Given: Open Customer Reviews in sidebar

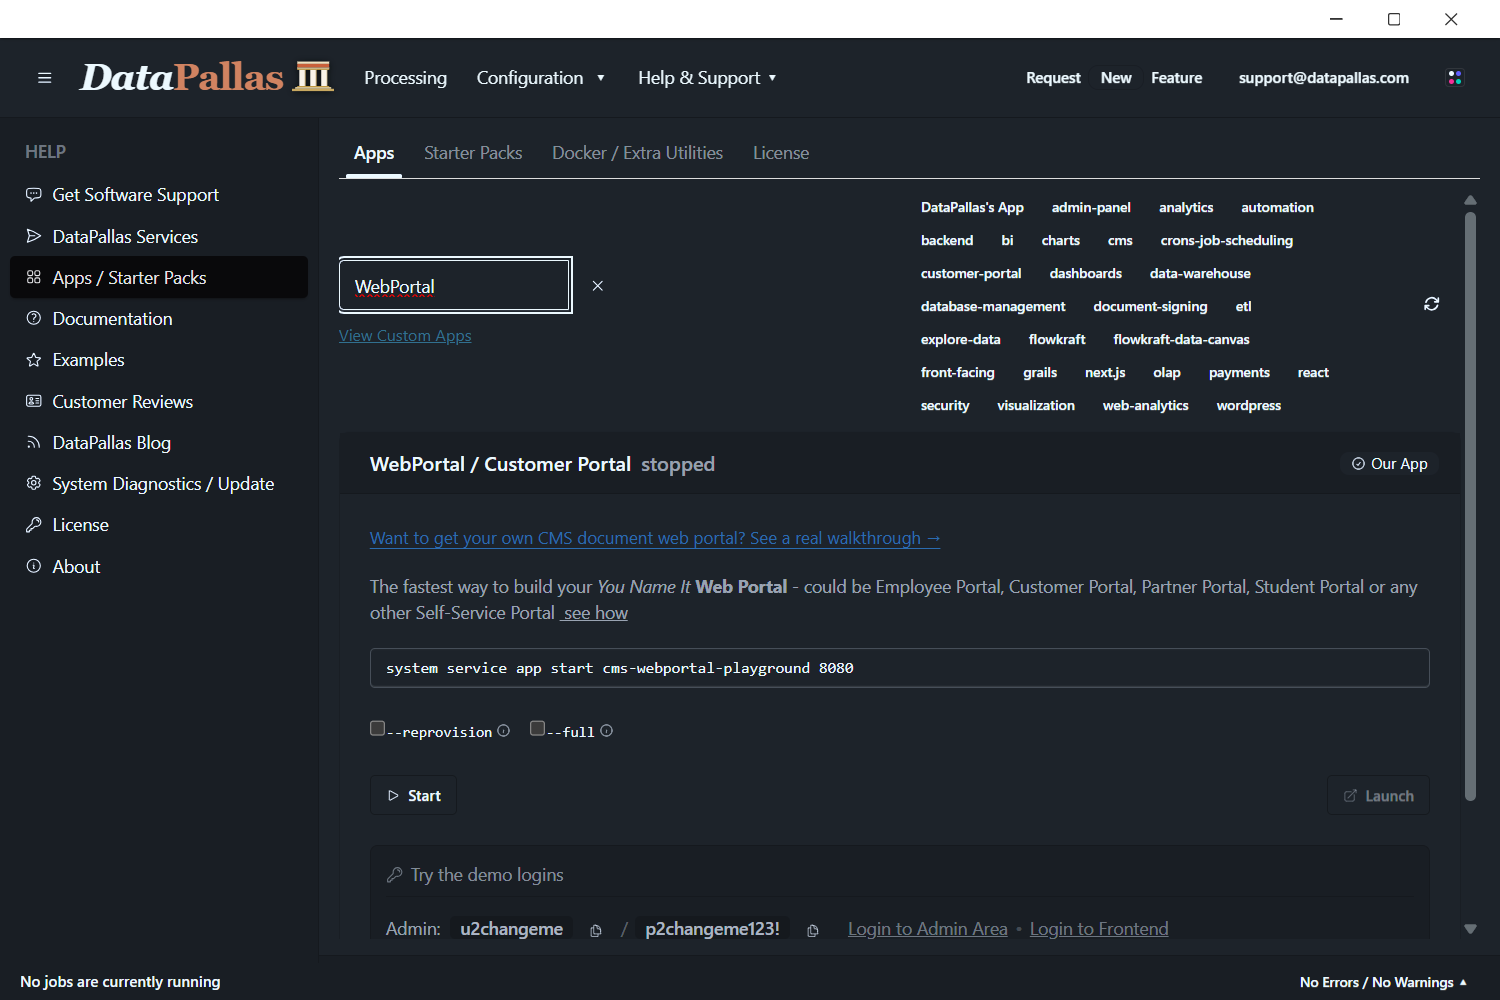Looking at the screenshot, I should [159, 402].
